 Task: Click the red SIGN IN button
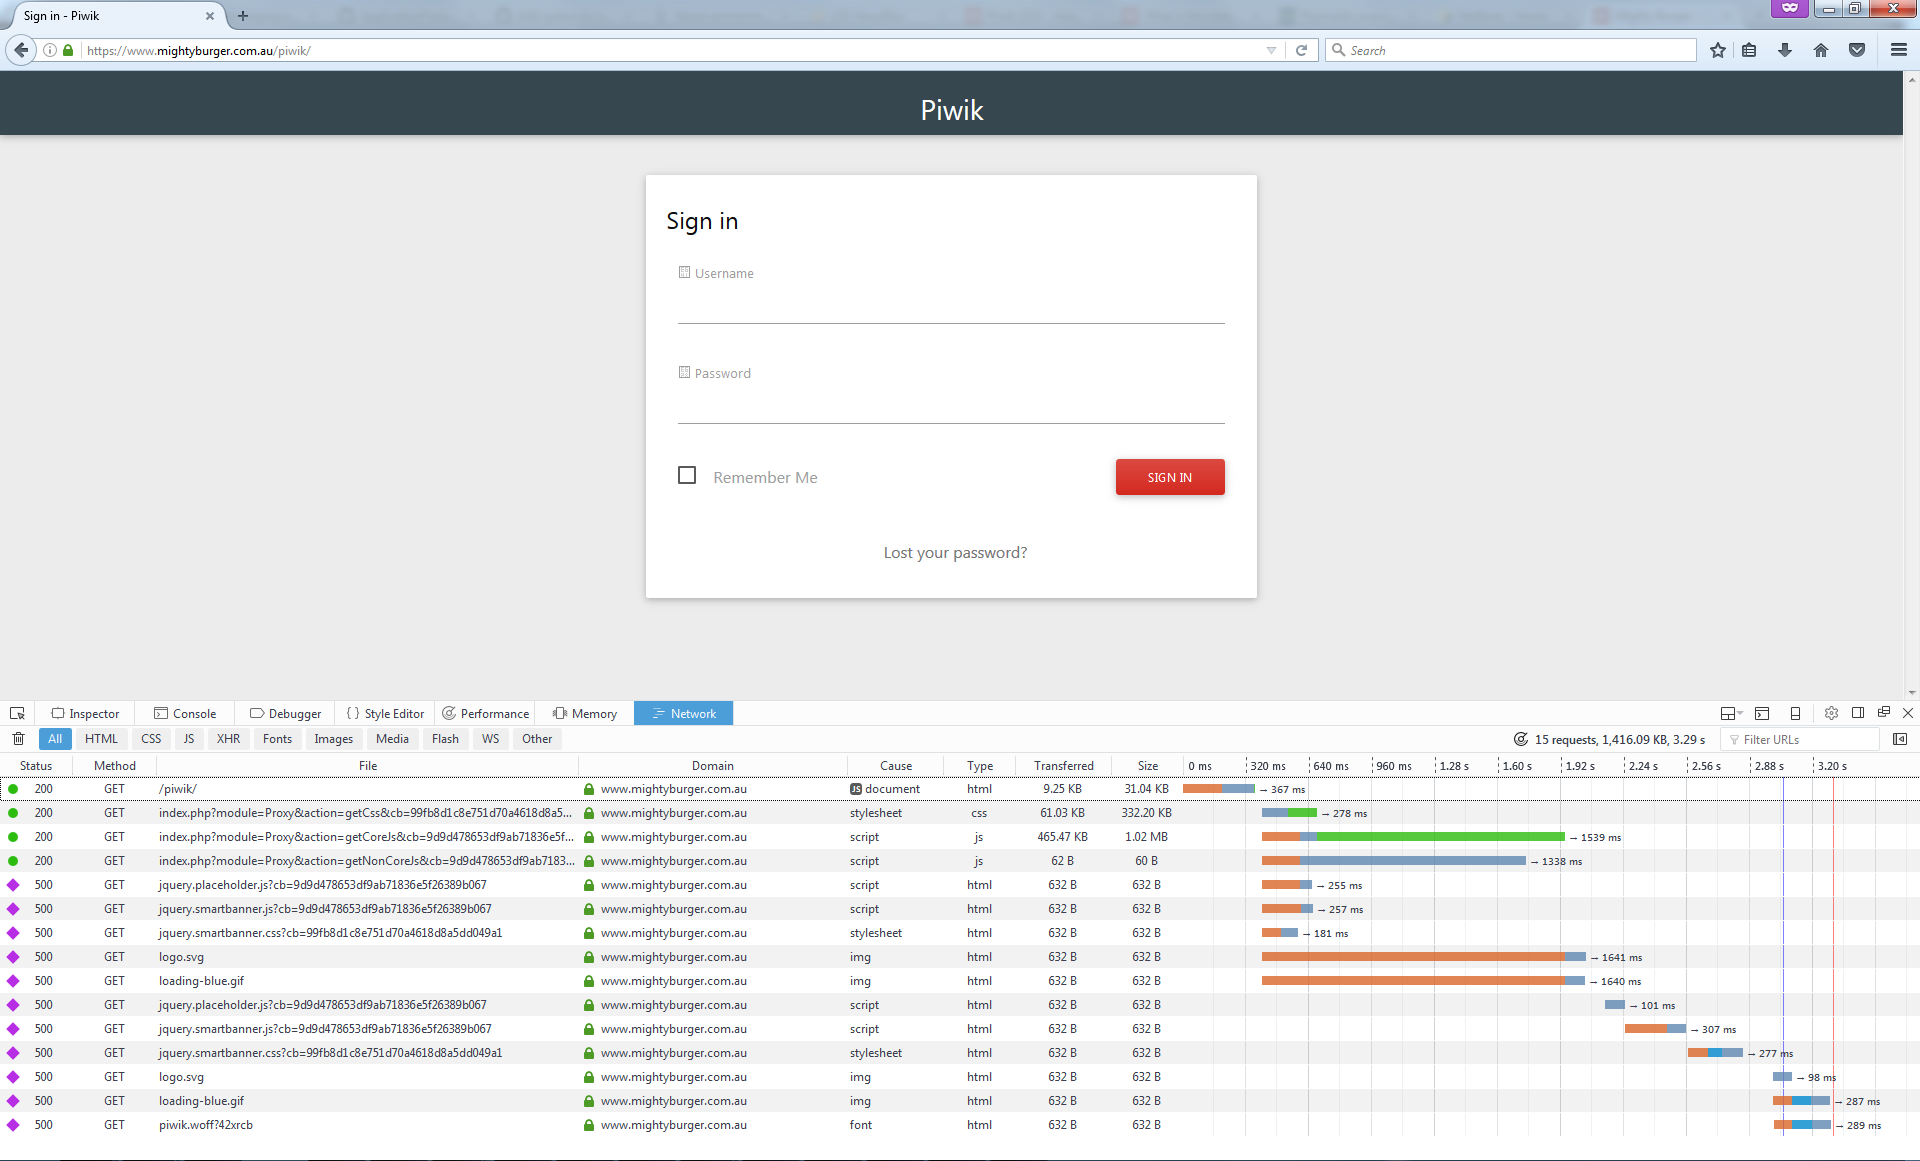pyautogui.click(x=1170, y=477)
